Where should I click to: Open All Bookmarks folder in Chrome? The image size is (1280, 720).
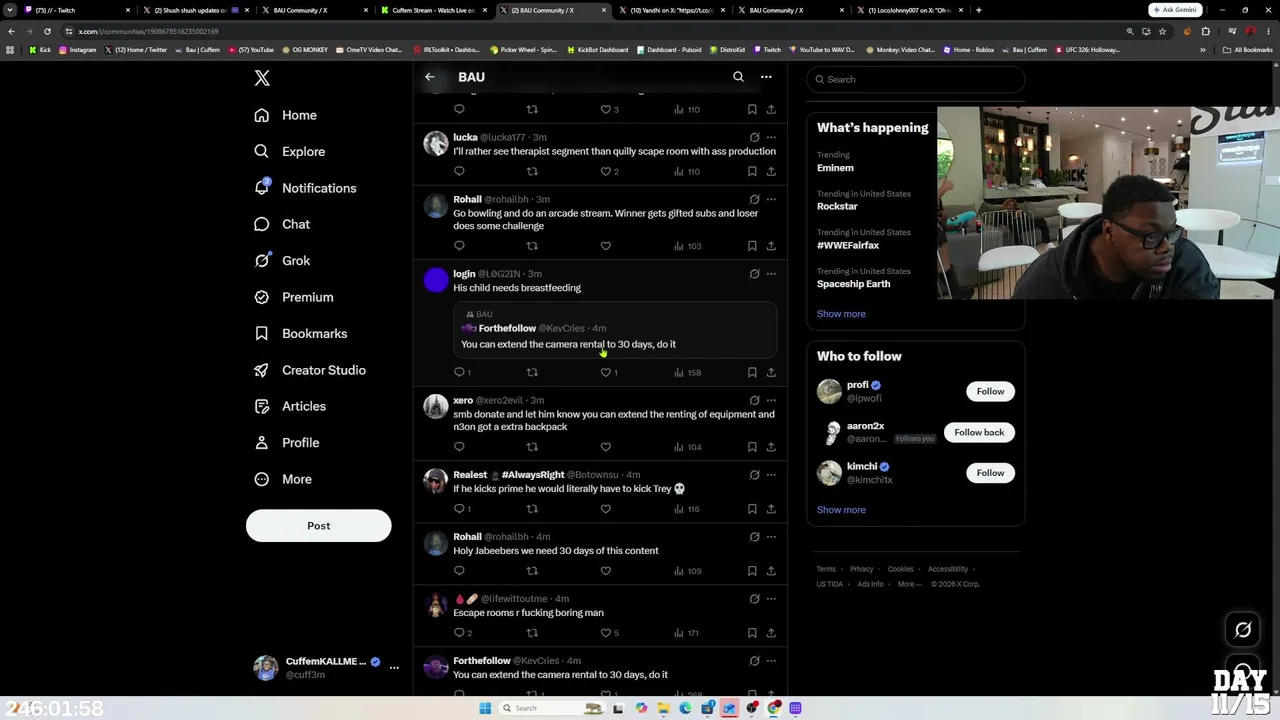coord(1248,50)
